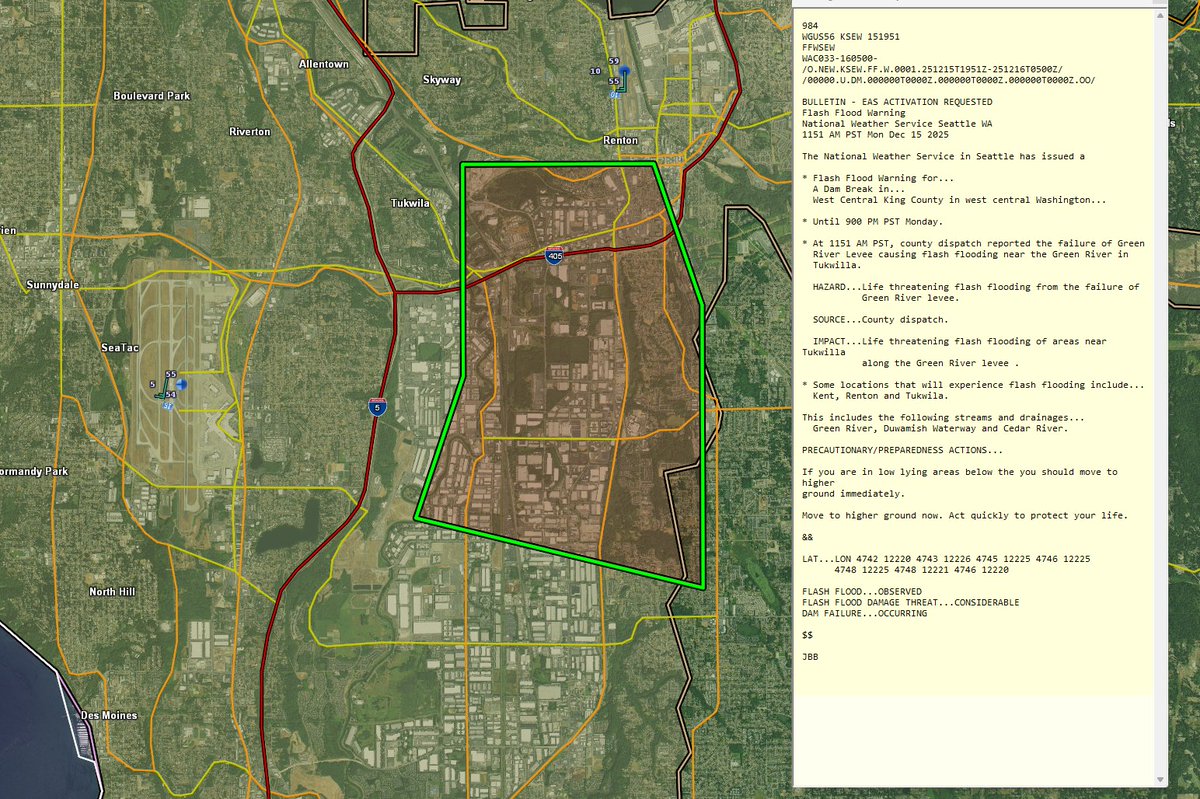This screenshot has height=799, width=1200.
Task: Click the Des Moines place label
Action: coord(110,716)
